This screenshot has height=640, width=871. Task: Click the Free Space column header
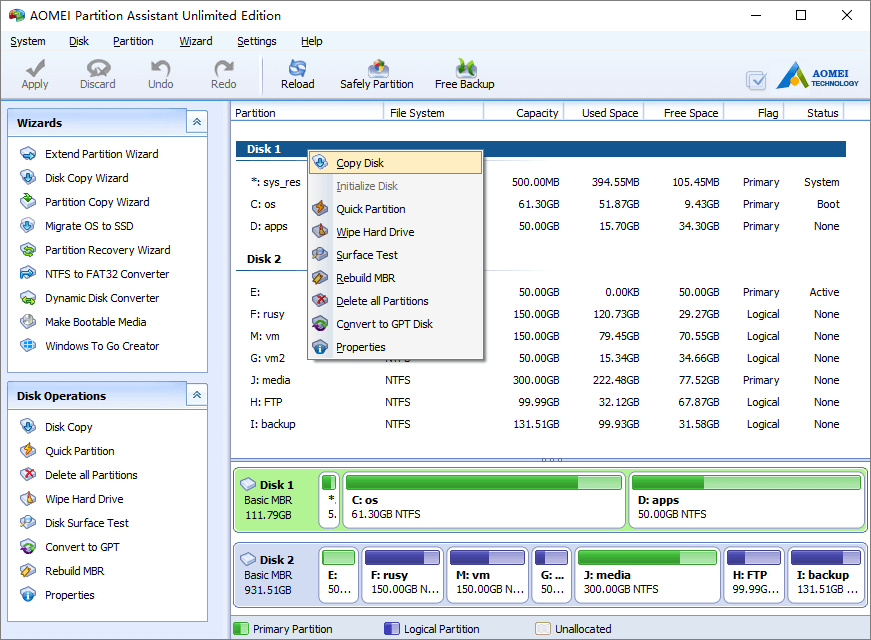coord(684,113)
